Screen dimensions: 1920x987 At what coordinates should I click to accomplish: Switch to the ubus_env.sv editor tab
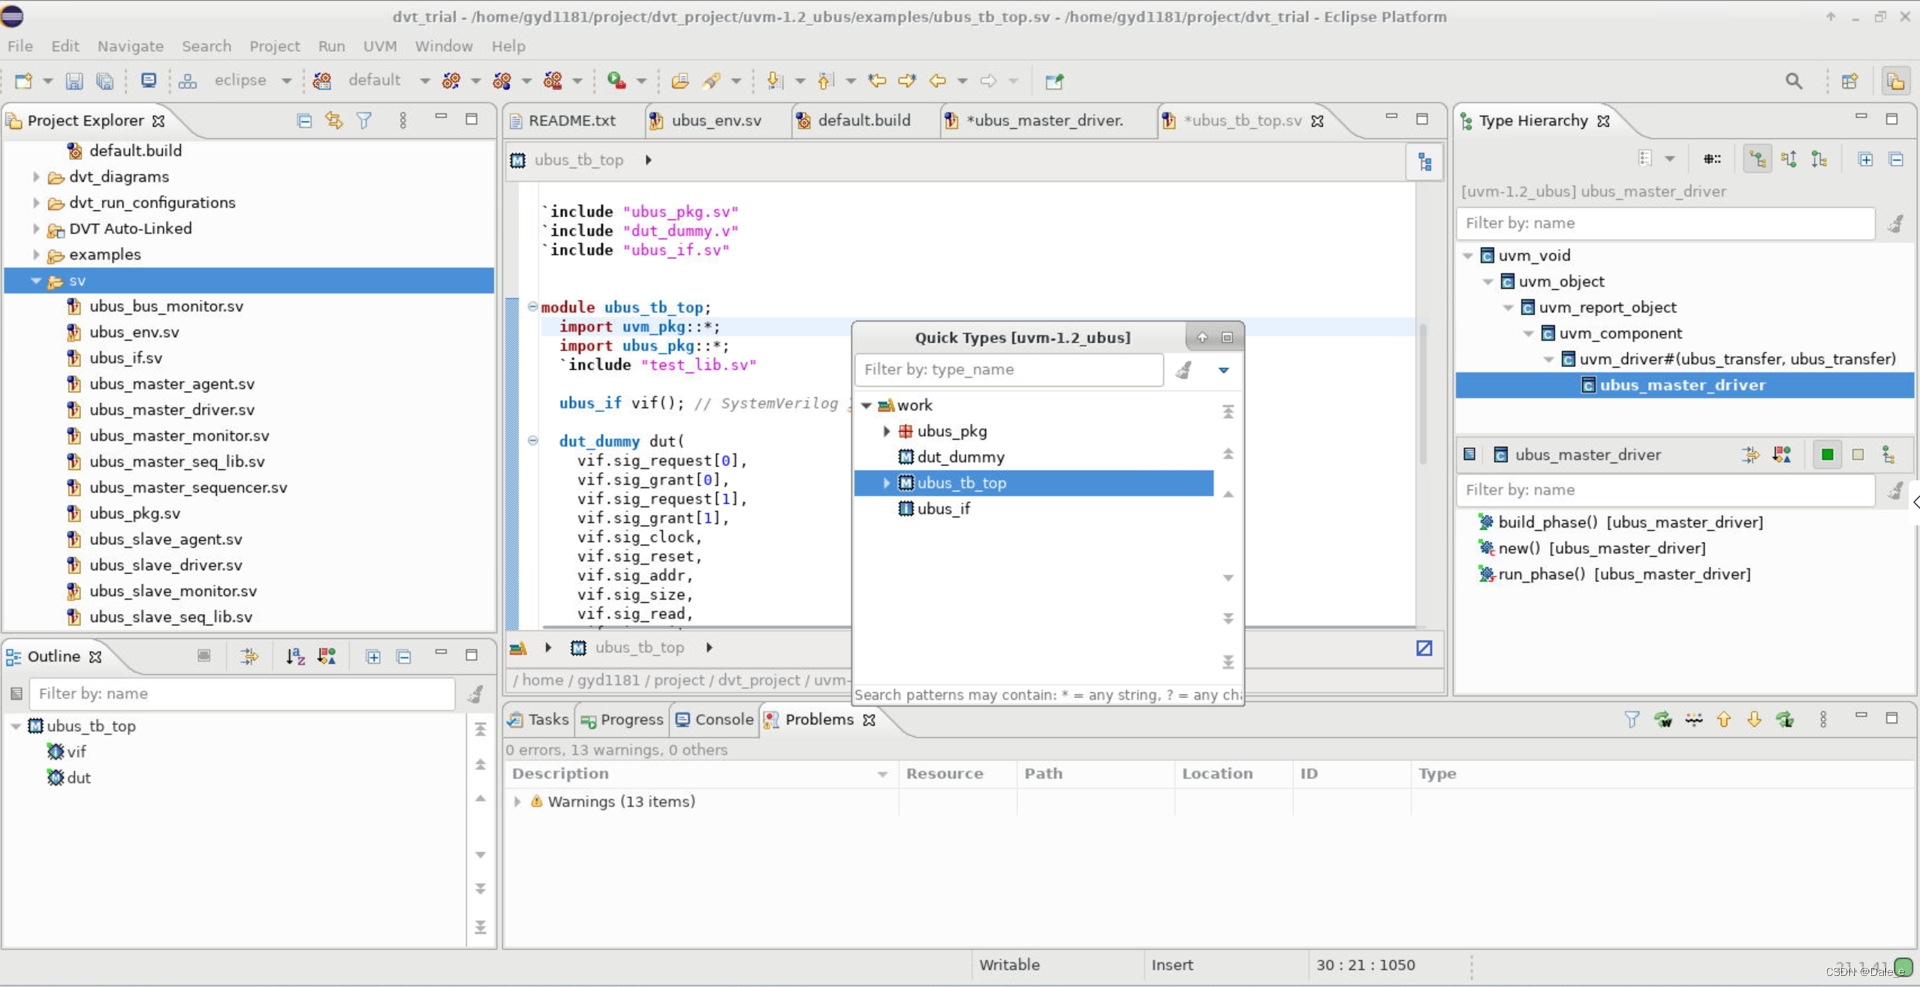point(716,120)
